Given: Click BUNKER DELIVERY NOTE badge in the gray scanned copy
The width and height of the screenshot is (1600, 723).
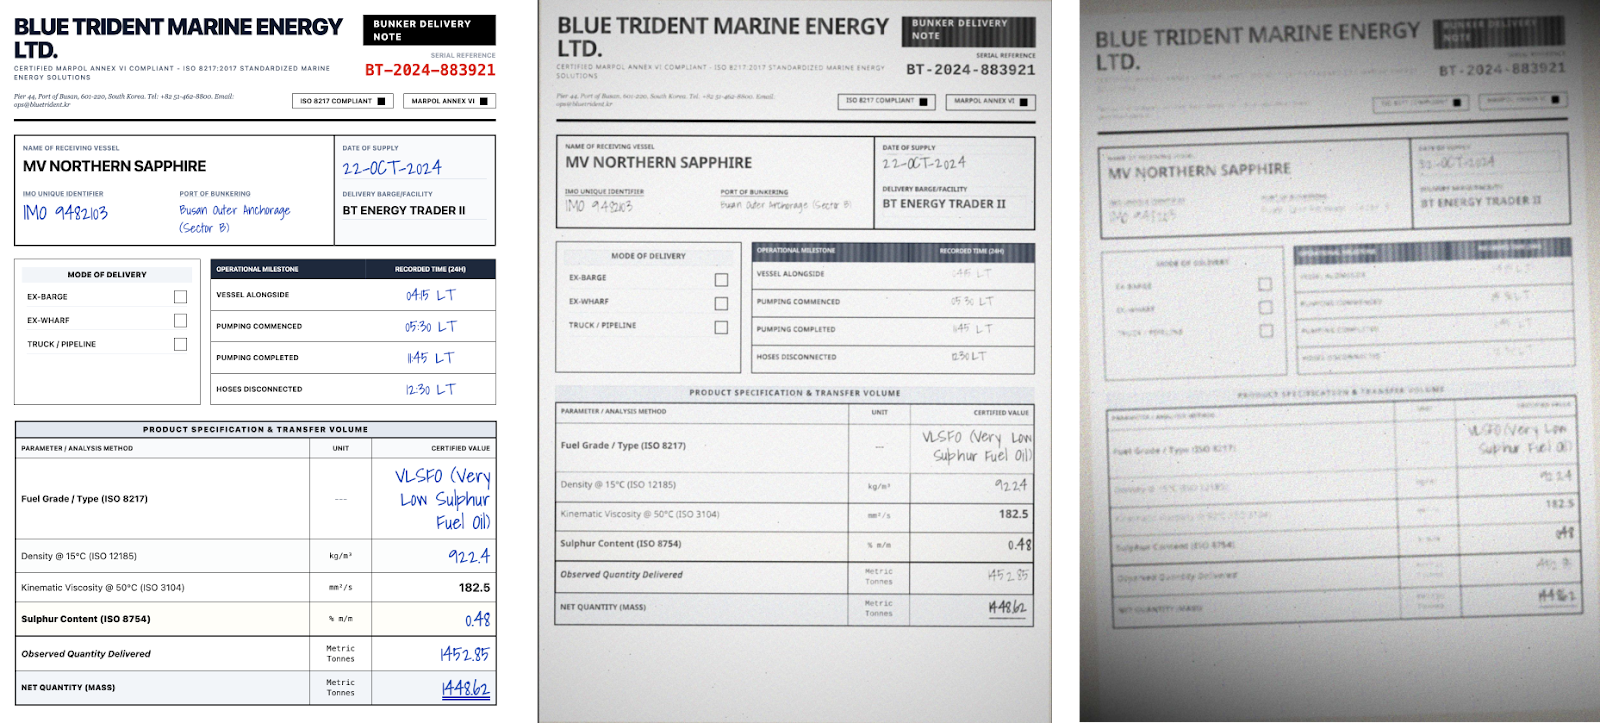Looking at the screenshot, I should point(968,30).
